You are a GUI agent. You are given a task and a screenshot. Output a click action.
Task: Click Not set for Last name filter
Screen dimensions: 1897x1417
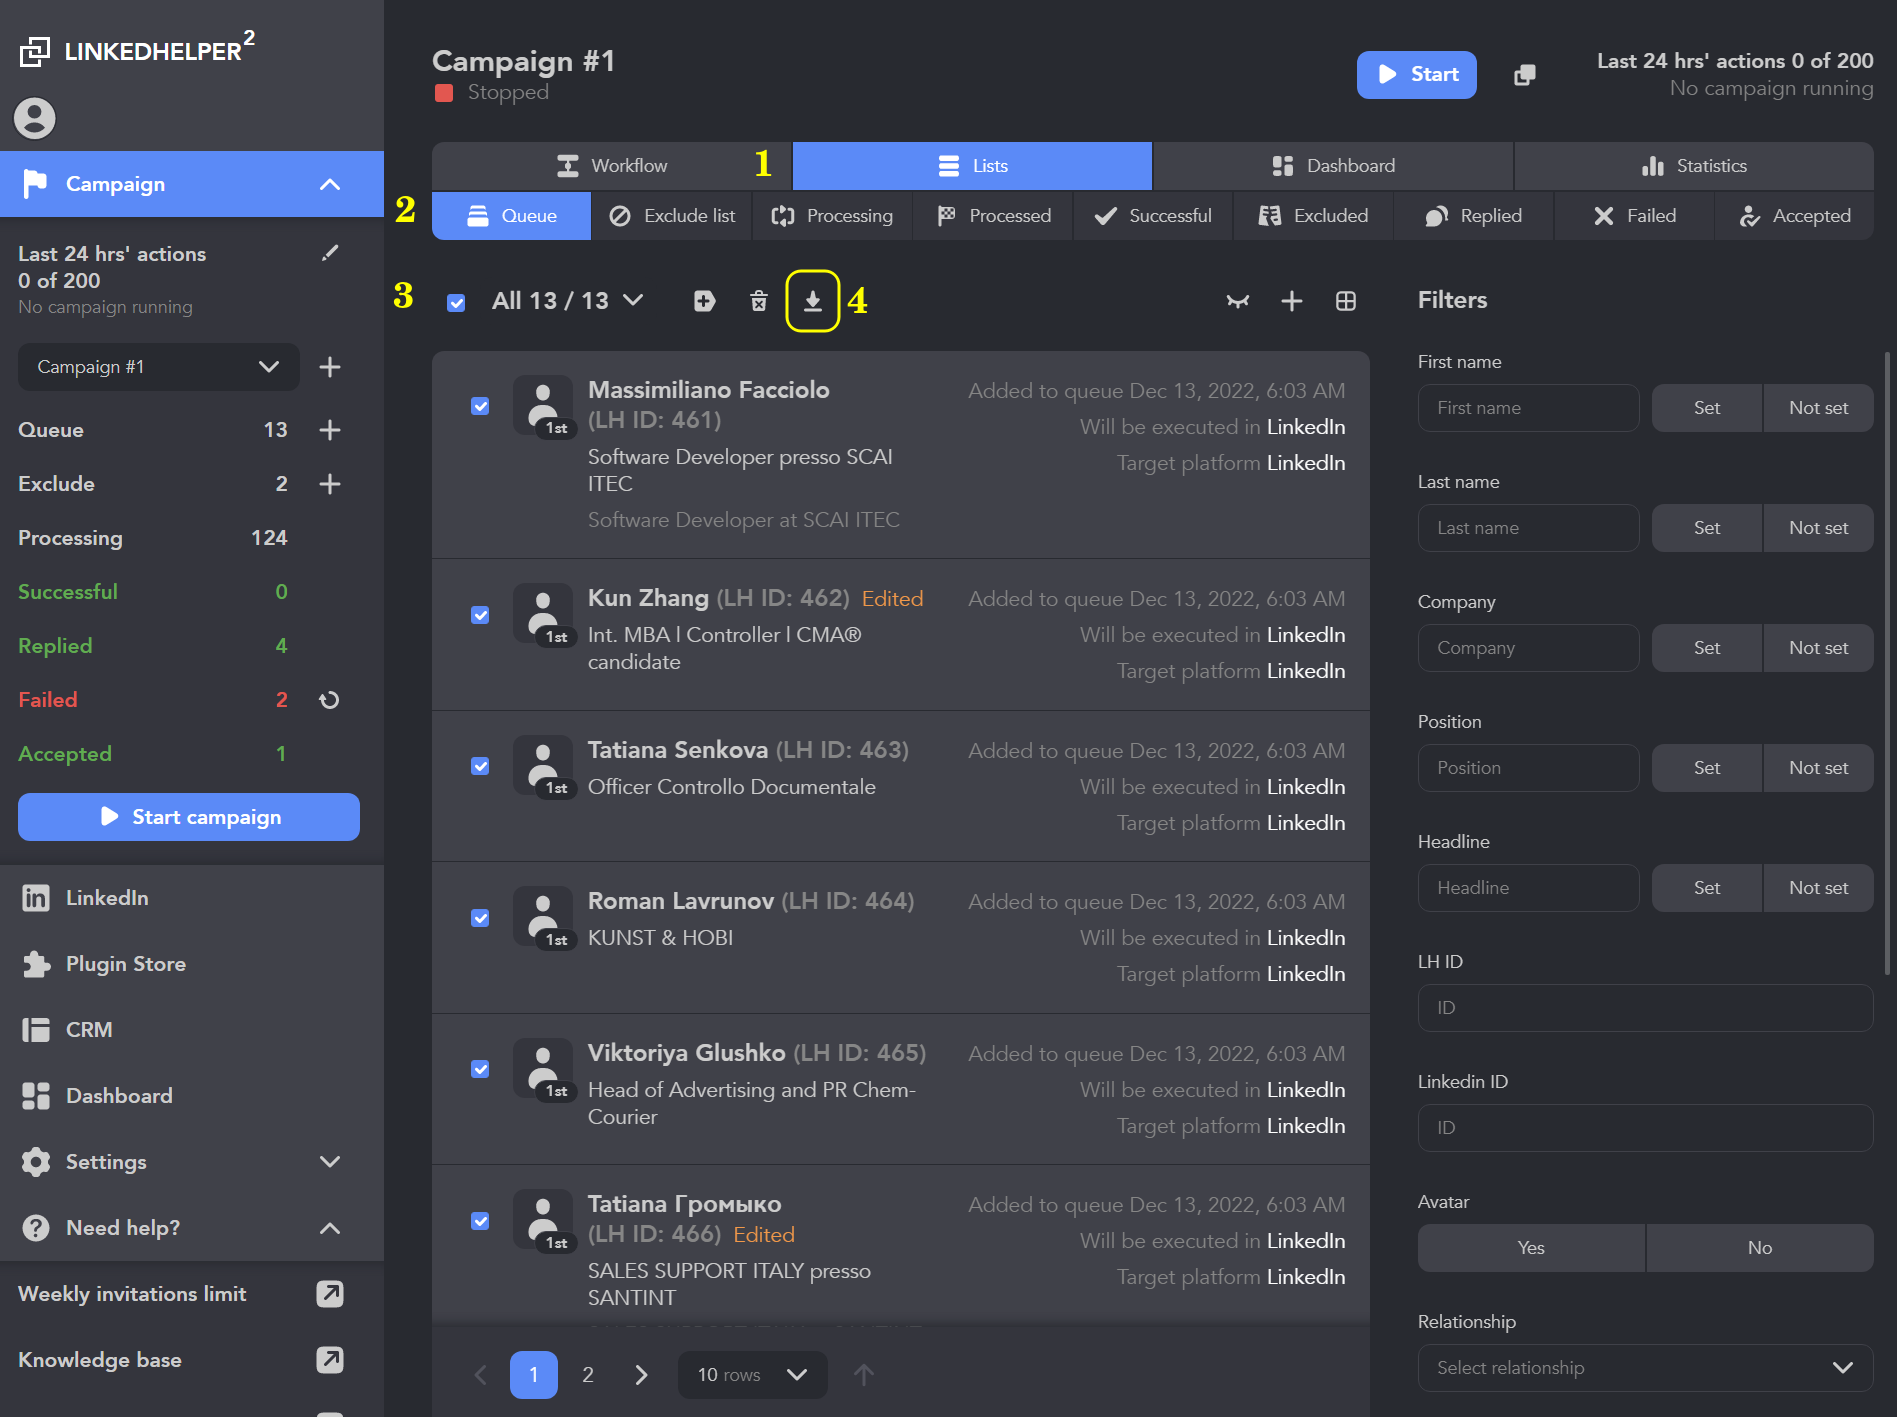click(x=1818, y=528)
